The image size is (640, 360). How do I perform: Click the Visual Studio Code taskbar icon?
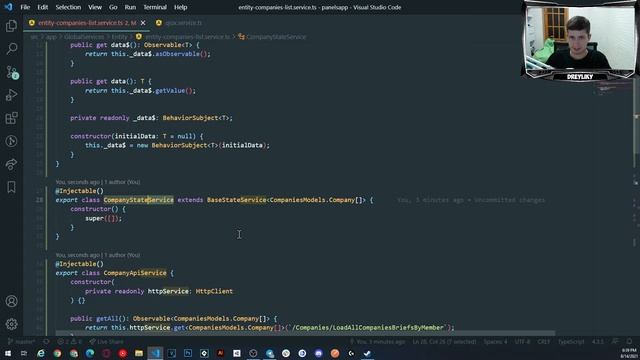pos(155,353)
